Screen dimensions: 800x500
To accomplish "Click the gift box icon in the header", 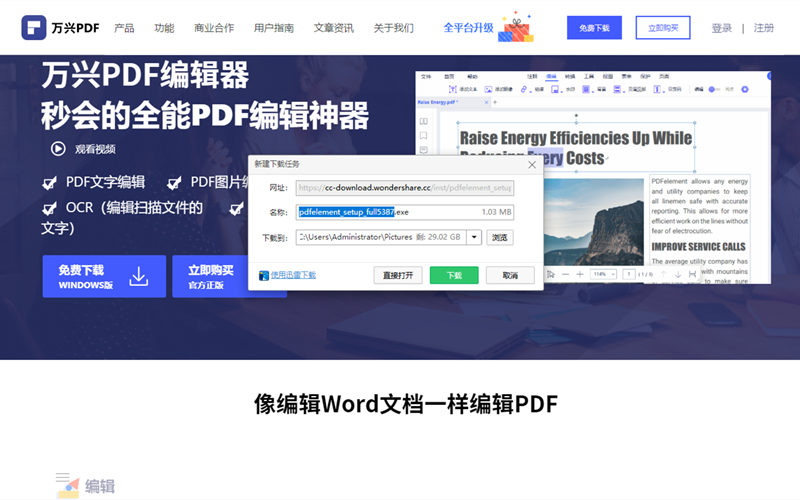I will pos(516,27).
